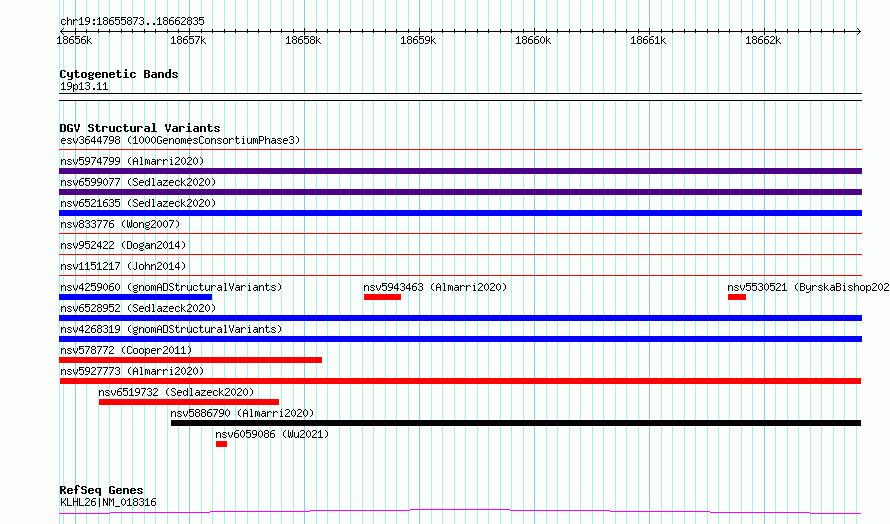
Task: Click the nsv5530521 ByrskaBishop label
Action: 808,287
